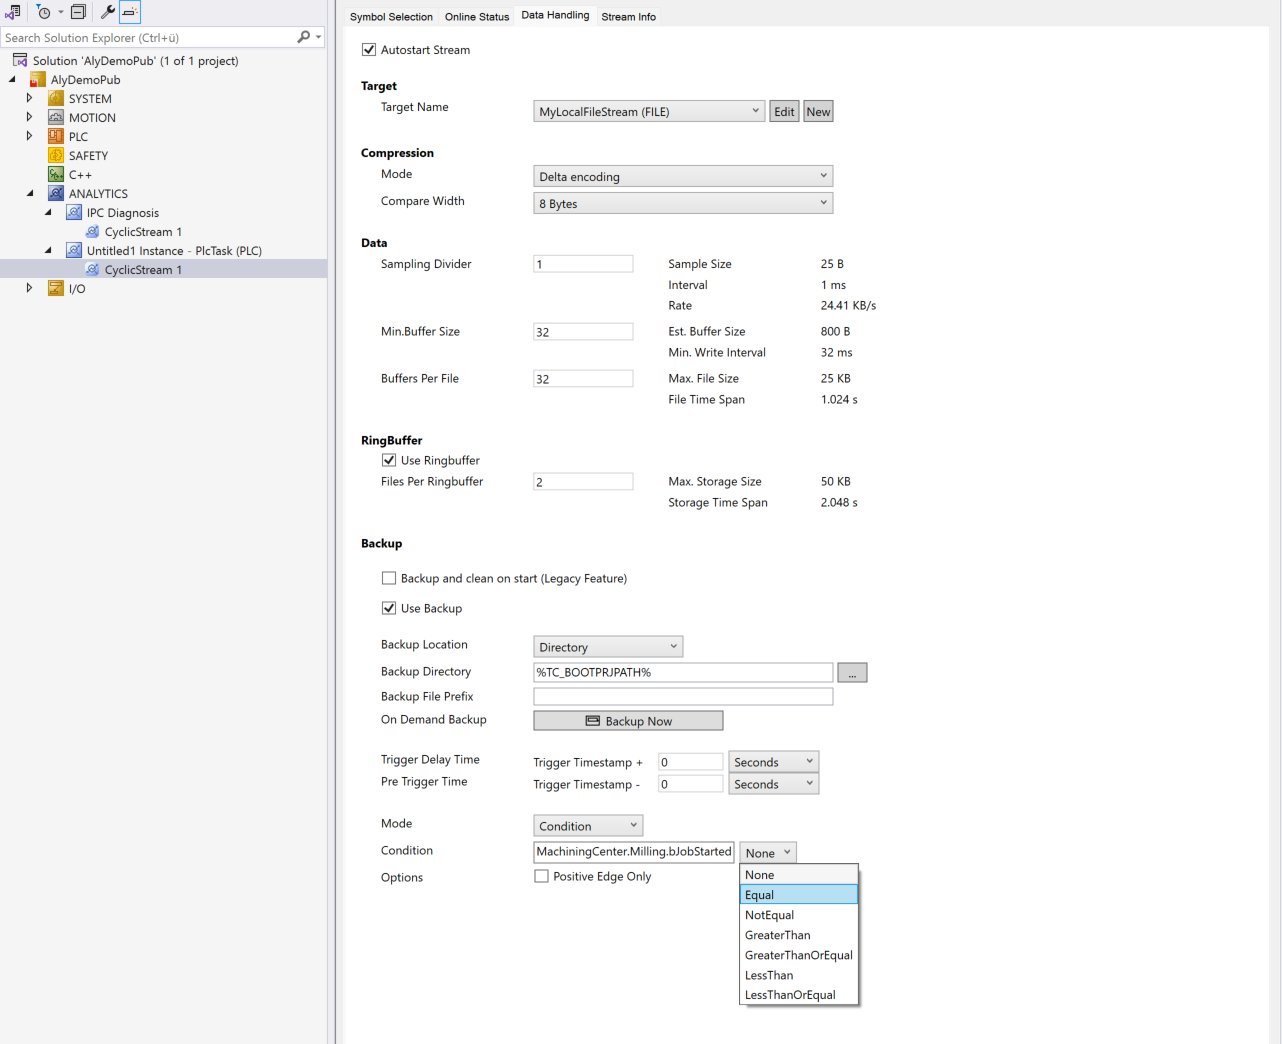Click the Backup Now button
The height and width of the screenshot is (1044, 1282).
coord(628,721)
